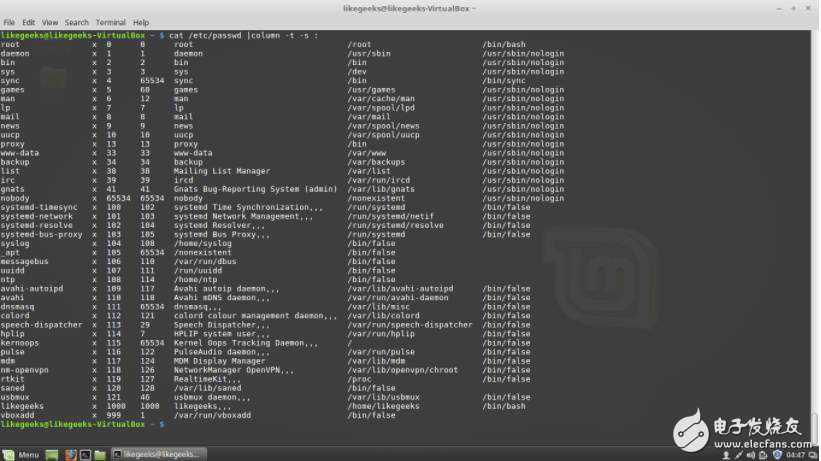Click 'root' username in first row

tap(10, 45)
